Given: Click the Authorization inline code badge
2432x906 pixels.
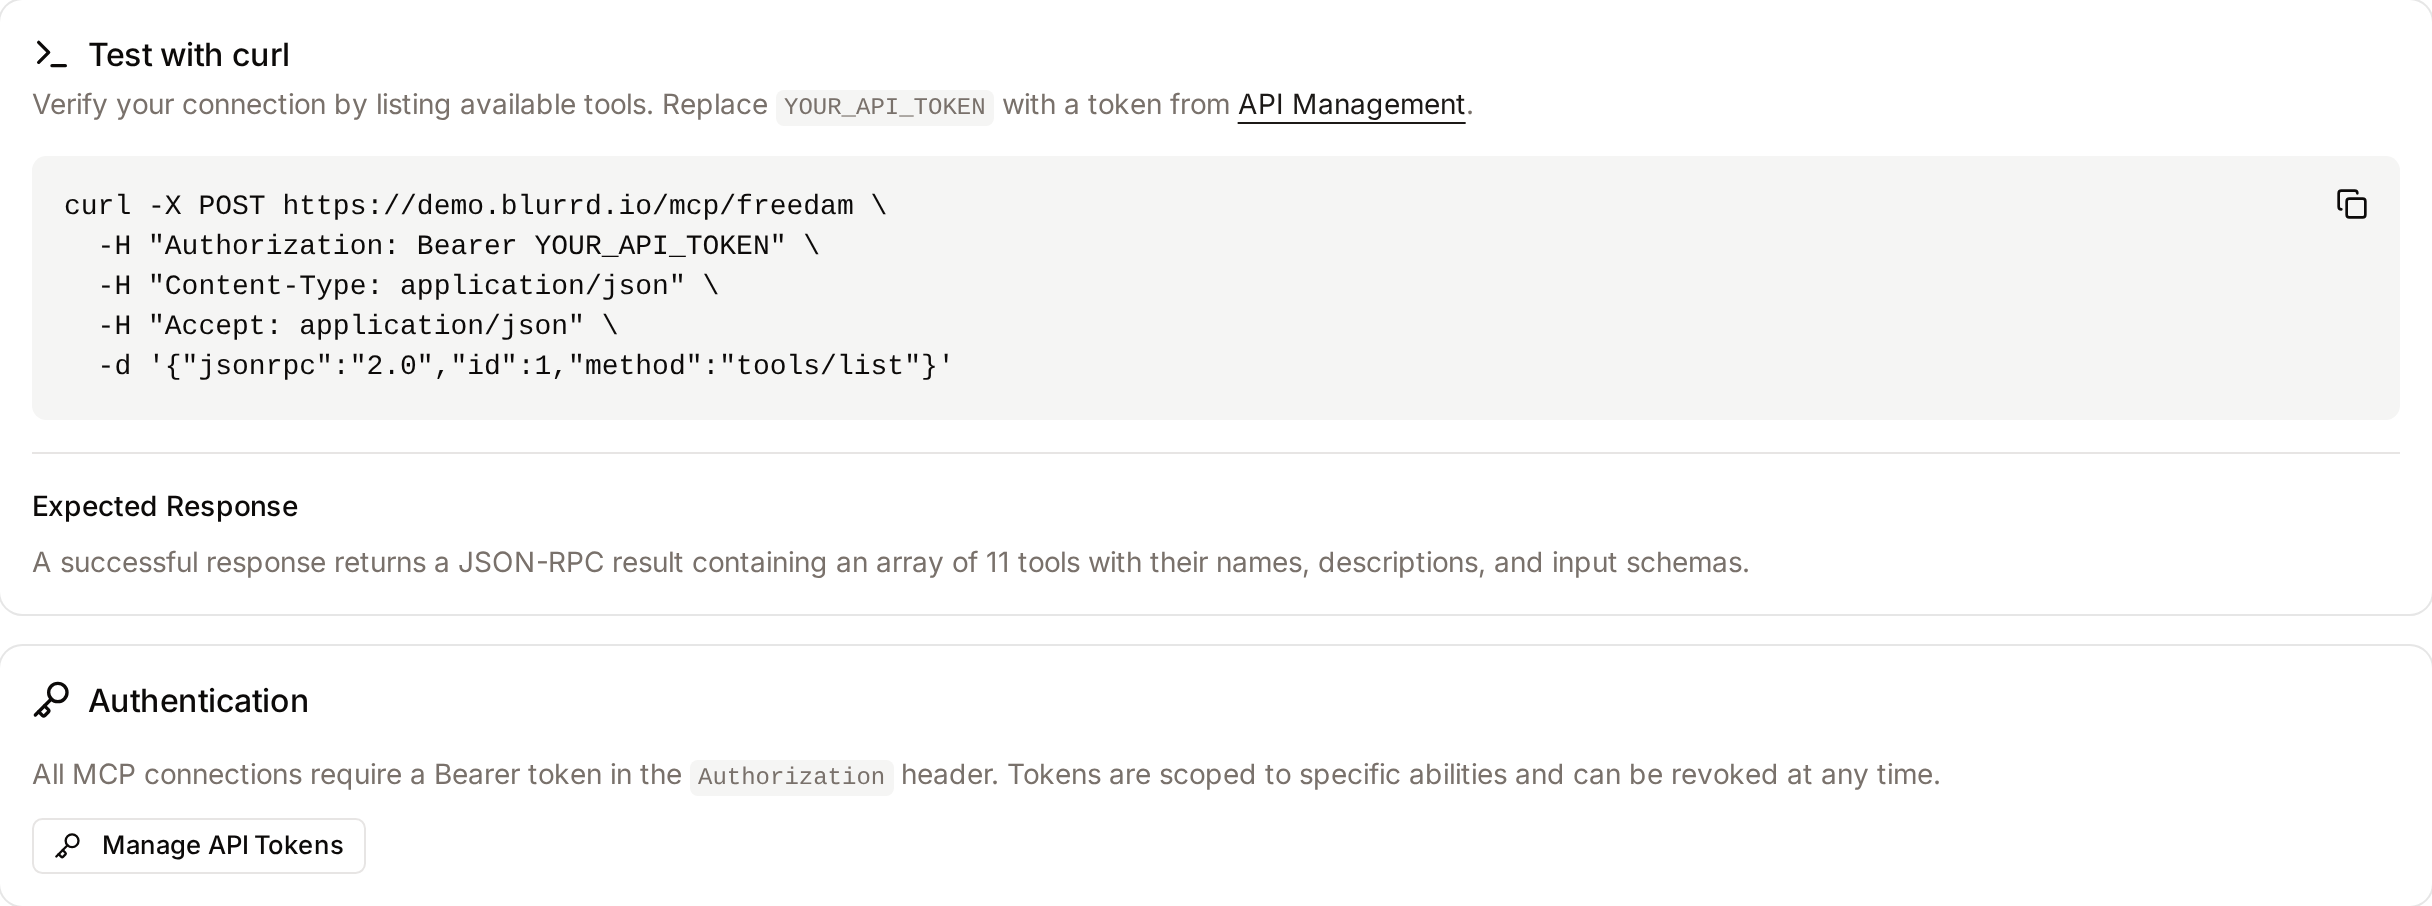Looking at the screenshot, I should coord(791,776).
